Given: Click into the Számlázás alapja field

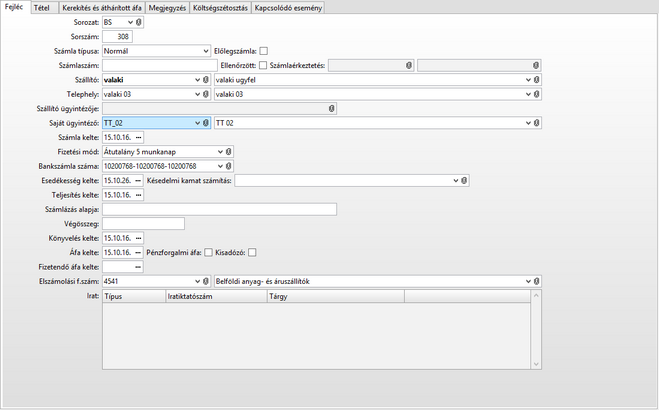Looking at the screenshot, I should (219, 209).
